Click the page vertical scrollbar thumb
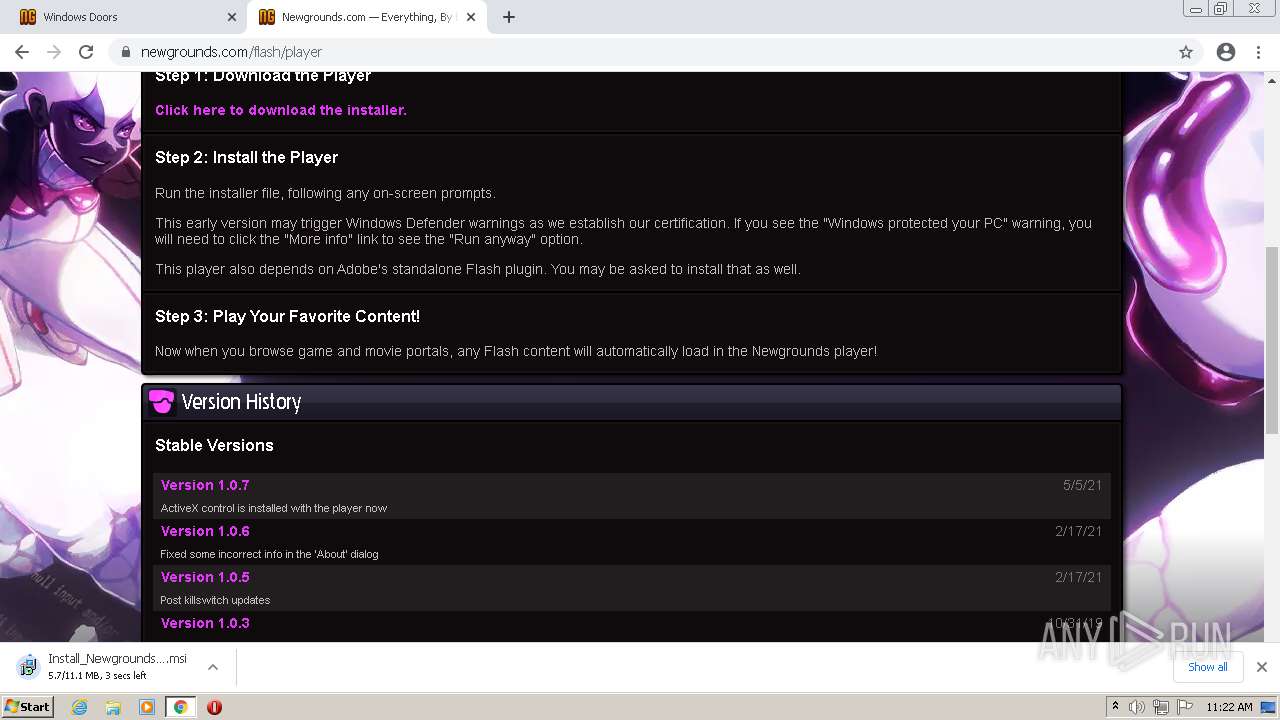Screen dimensions: 1280x720 click(x=1272, y=340)
